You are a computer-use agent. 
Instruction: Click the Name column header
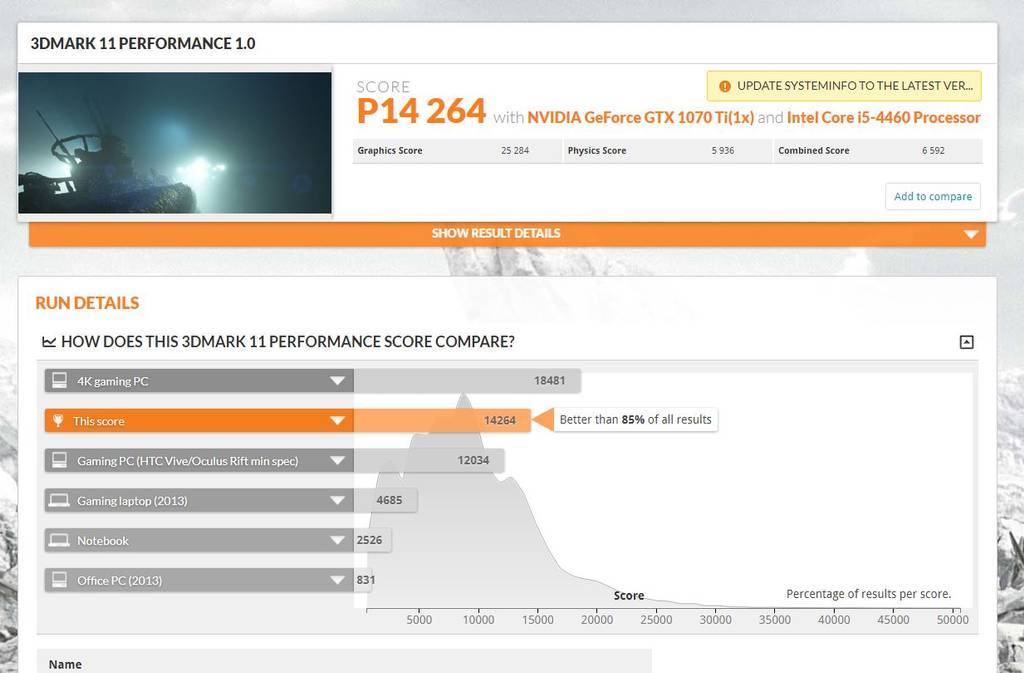click(x=65, y=665)
